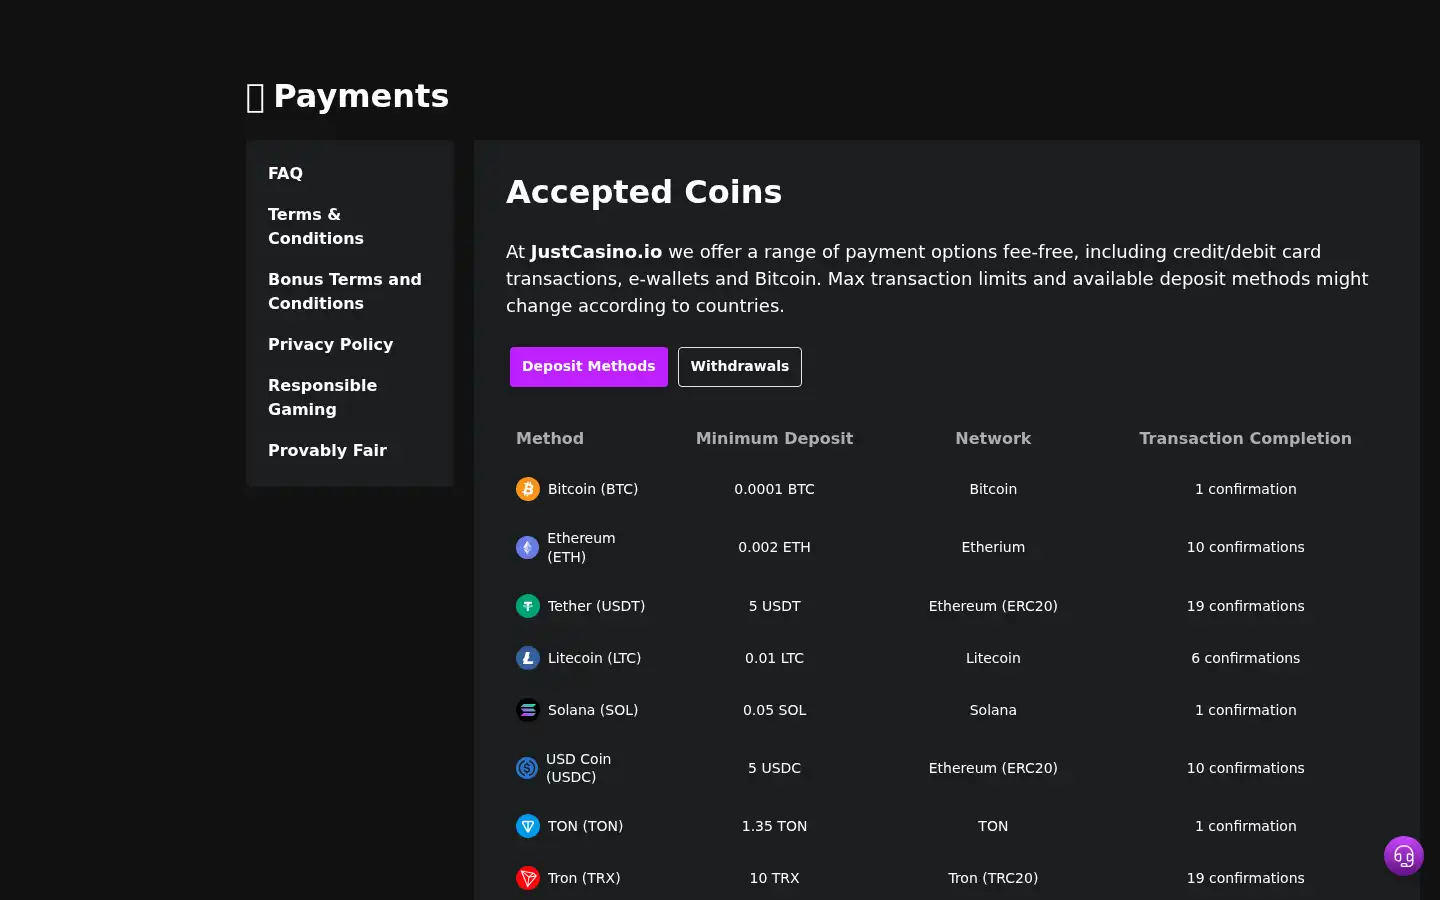The width and height of the screenshot is (1440, 900).
Task: Select the USD Coin (USDC) label
Action: click(578, 768)
